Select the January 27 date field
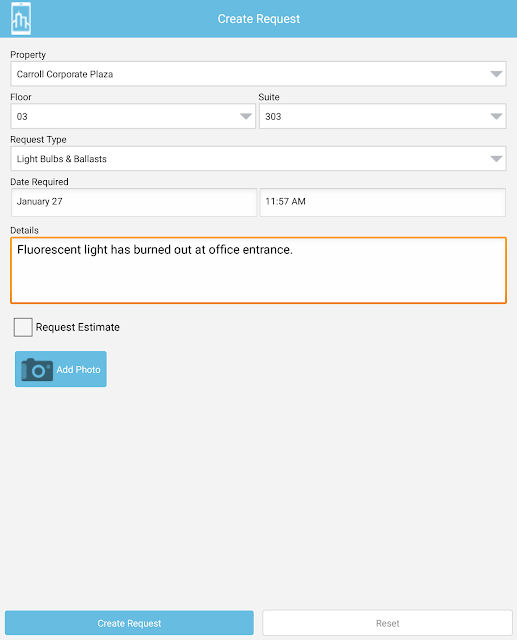This screenshot has height=640, width=517. point(134,202)
